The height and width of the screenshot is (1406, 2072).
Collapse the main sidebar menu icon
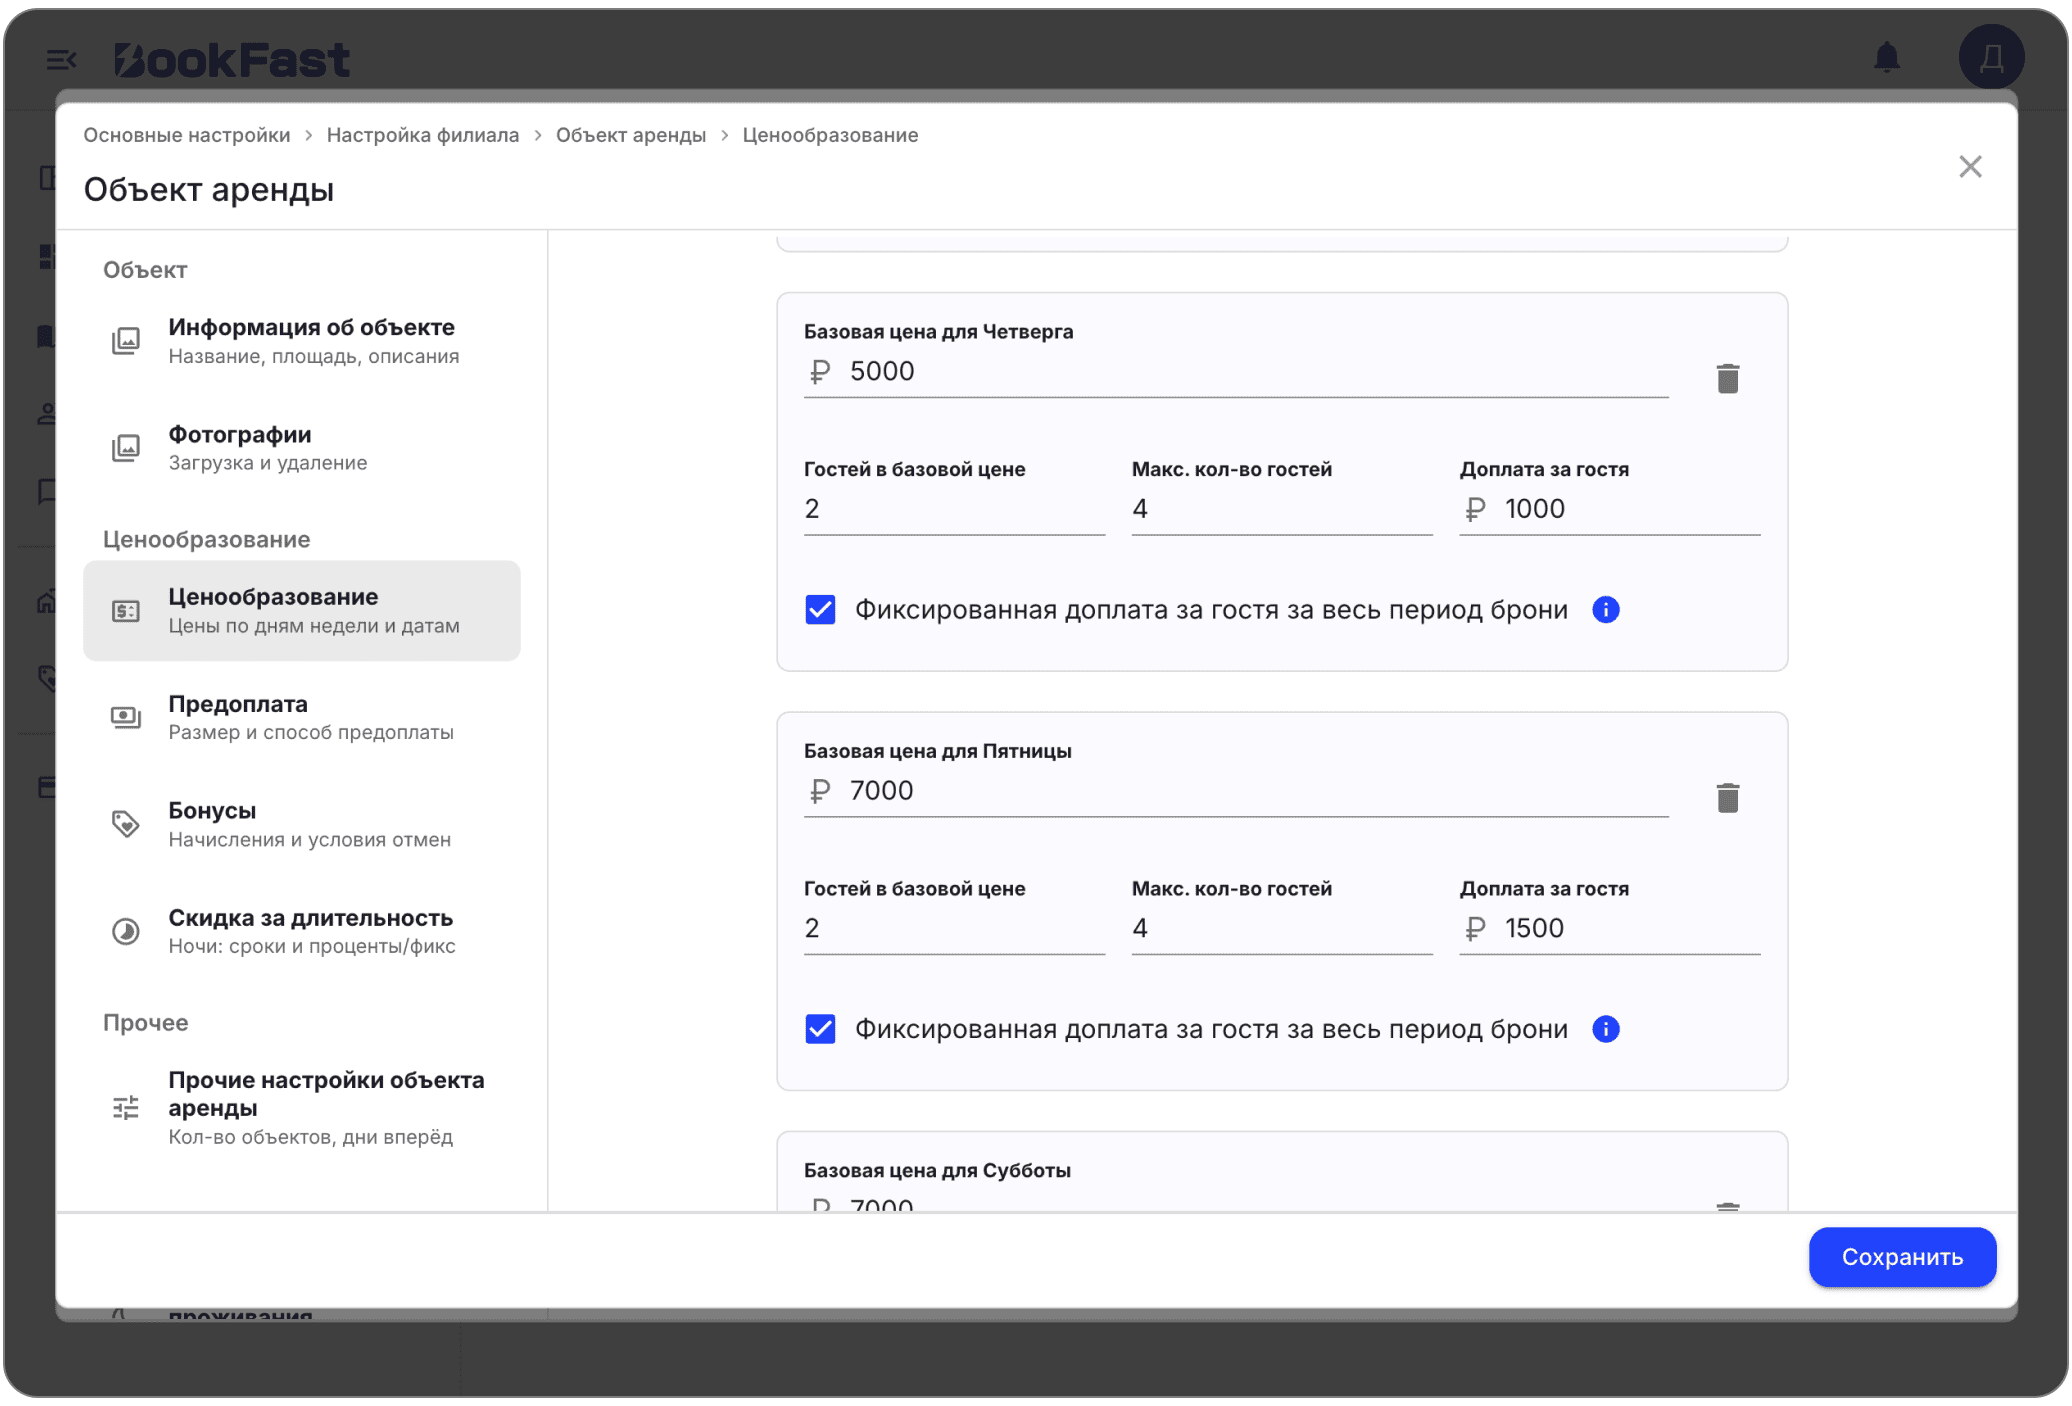click(x=61, y=60)
